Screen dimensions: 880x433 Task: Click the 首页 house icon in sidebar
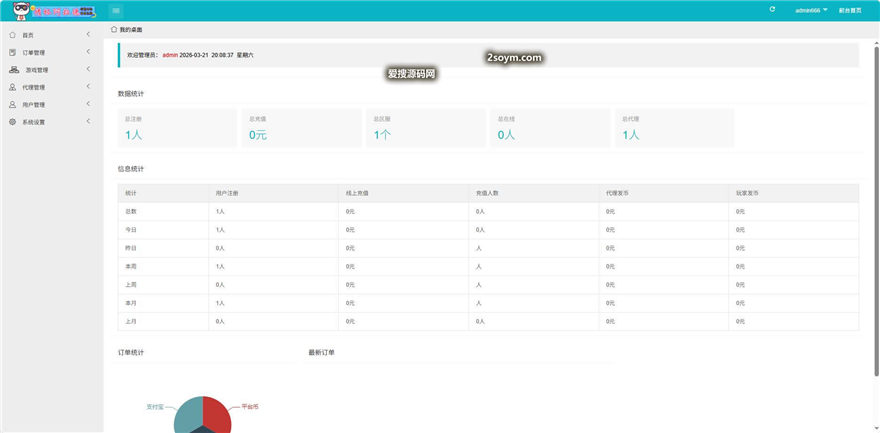click(x=12, y=35)
